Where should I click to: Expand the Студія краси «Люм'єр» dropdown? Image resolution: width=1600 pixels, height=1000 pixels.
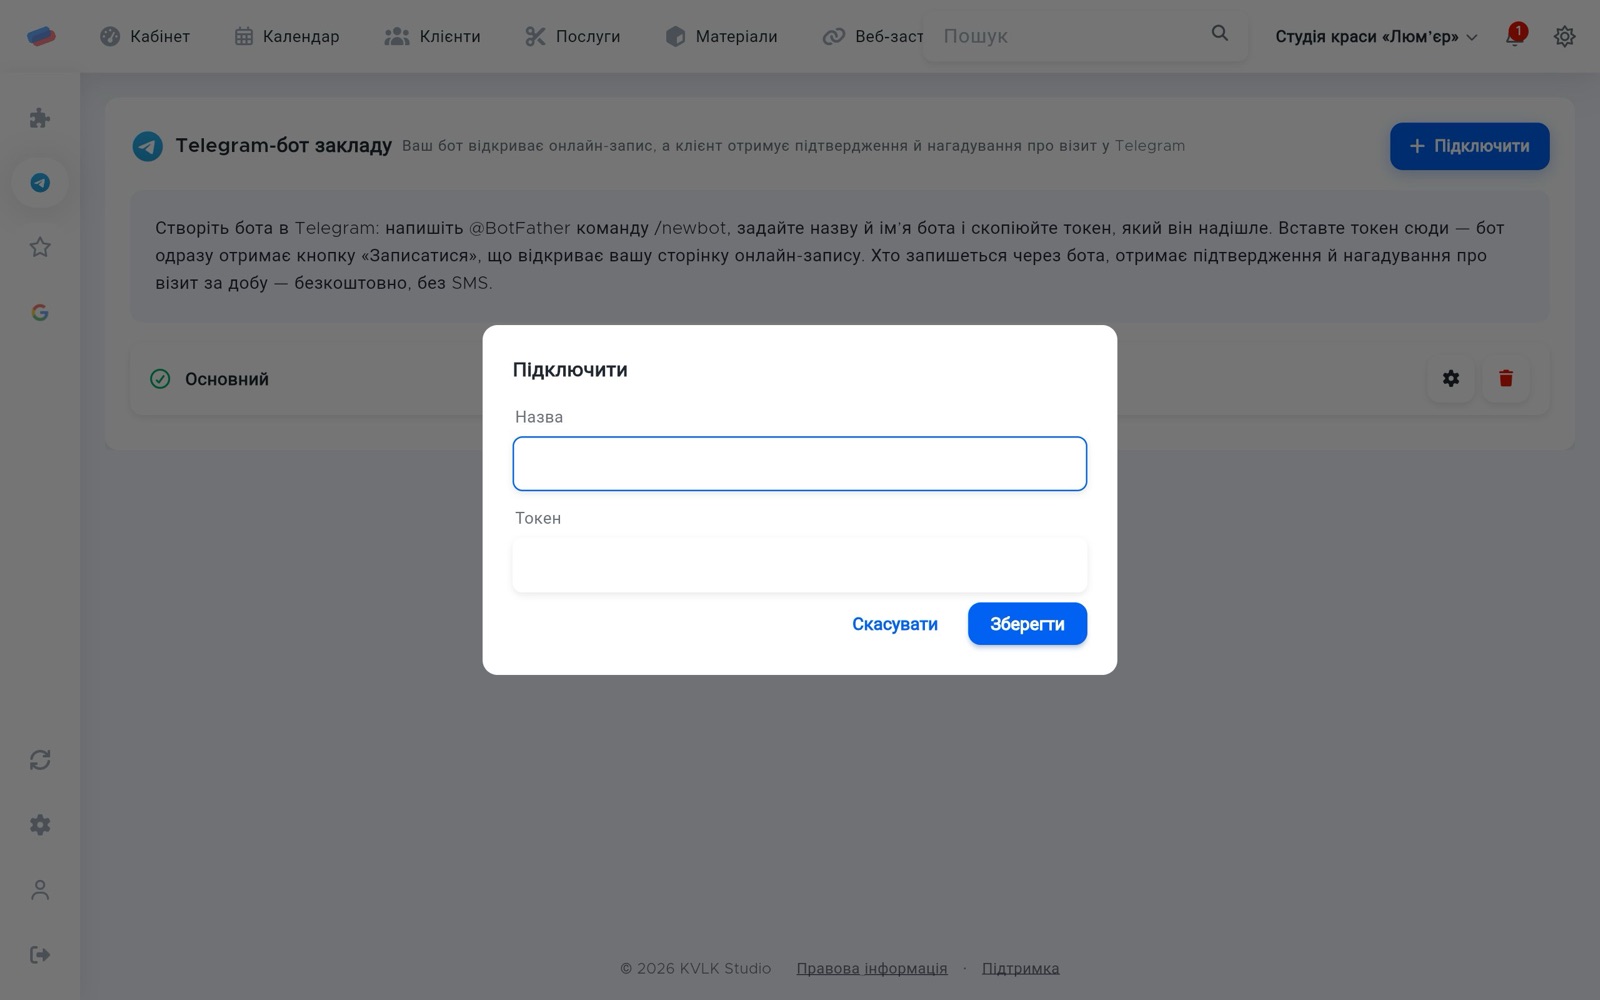click(1376, 36)
